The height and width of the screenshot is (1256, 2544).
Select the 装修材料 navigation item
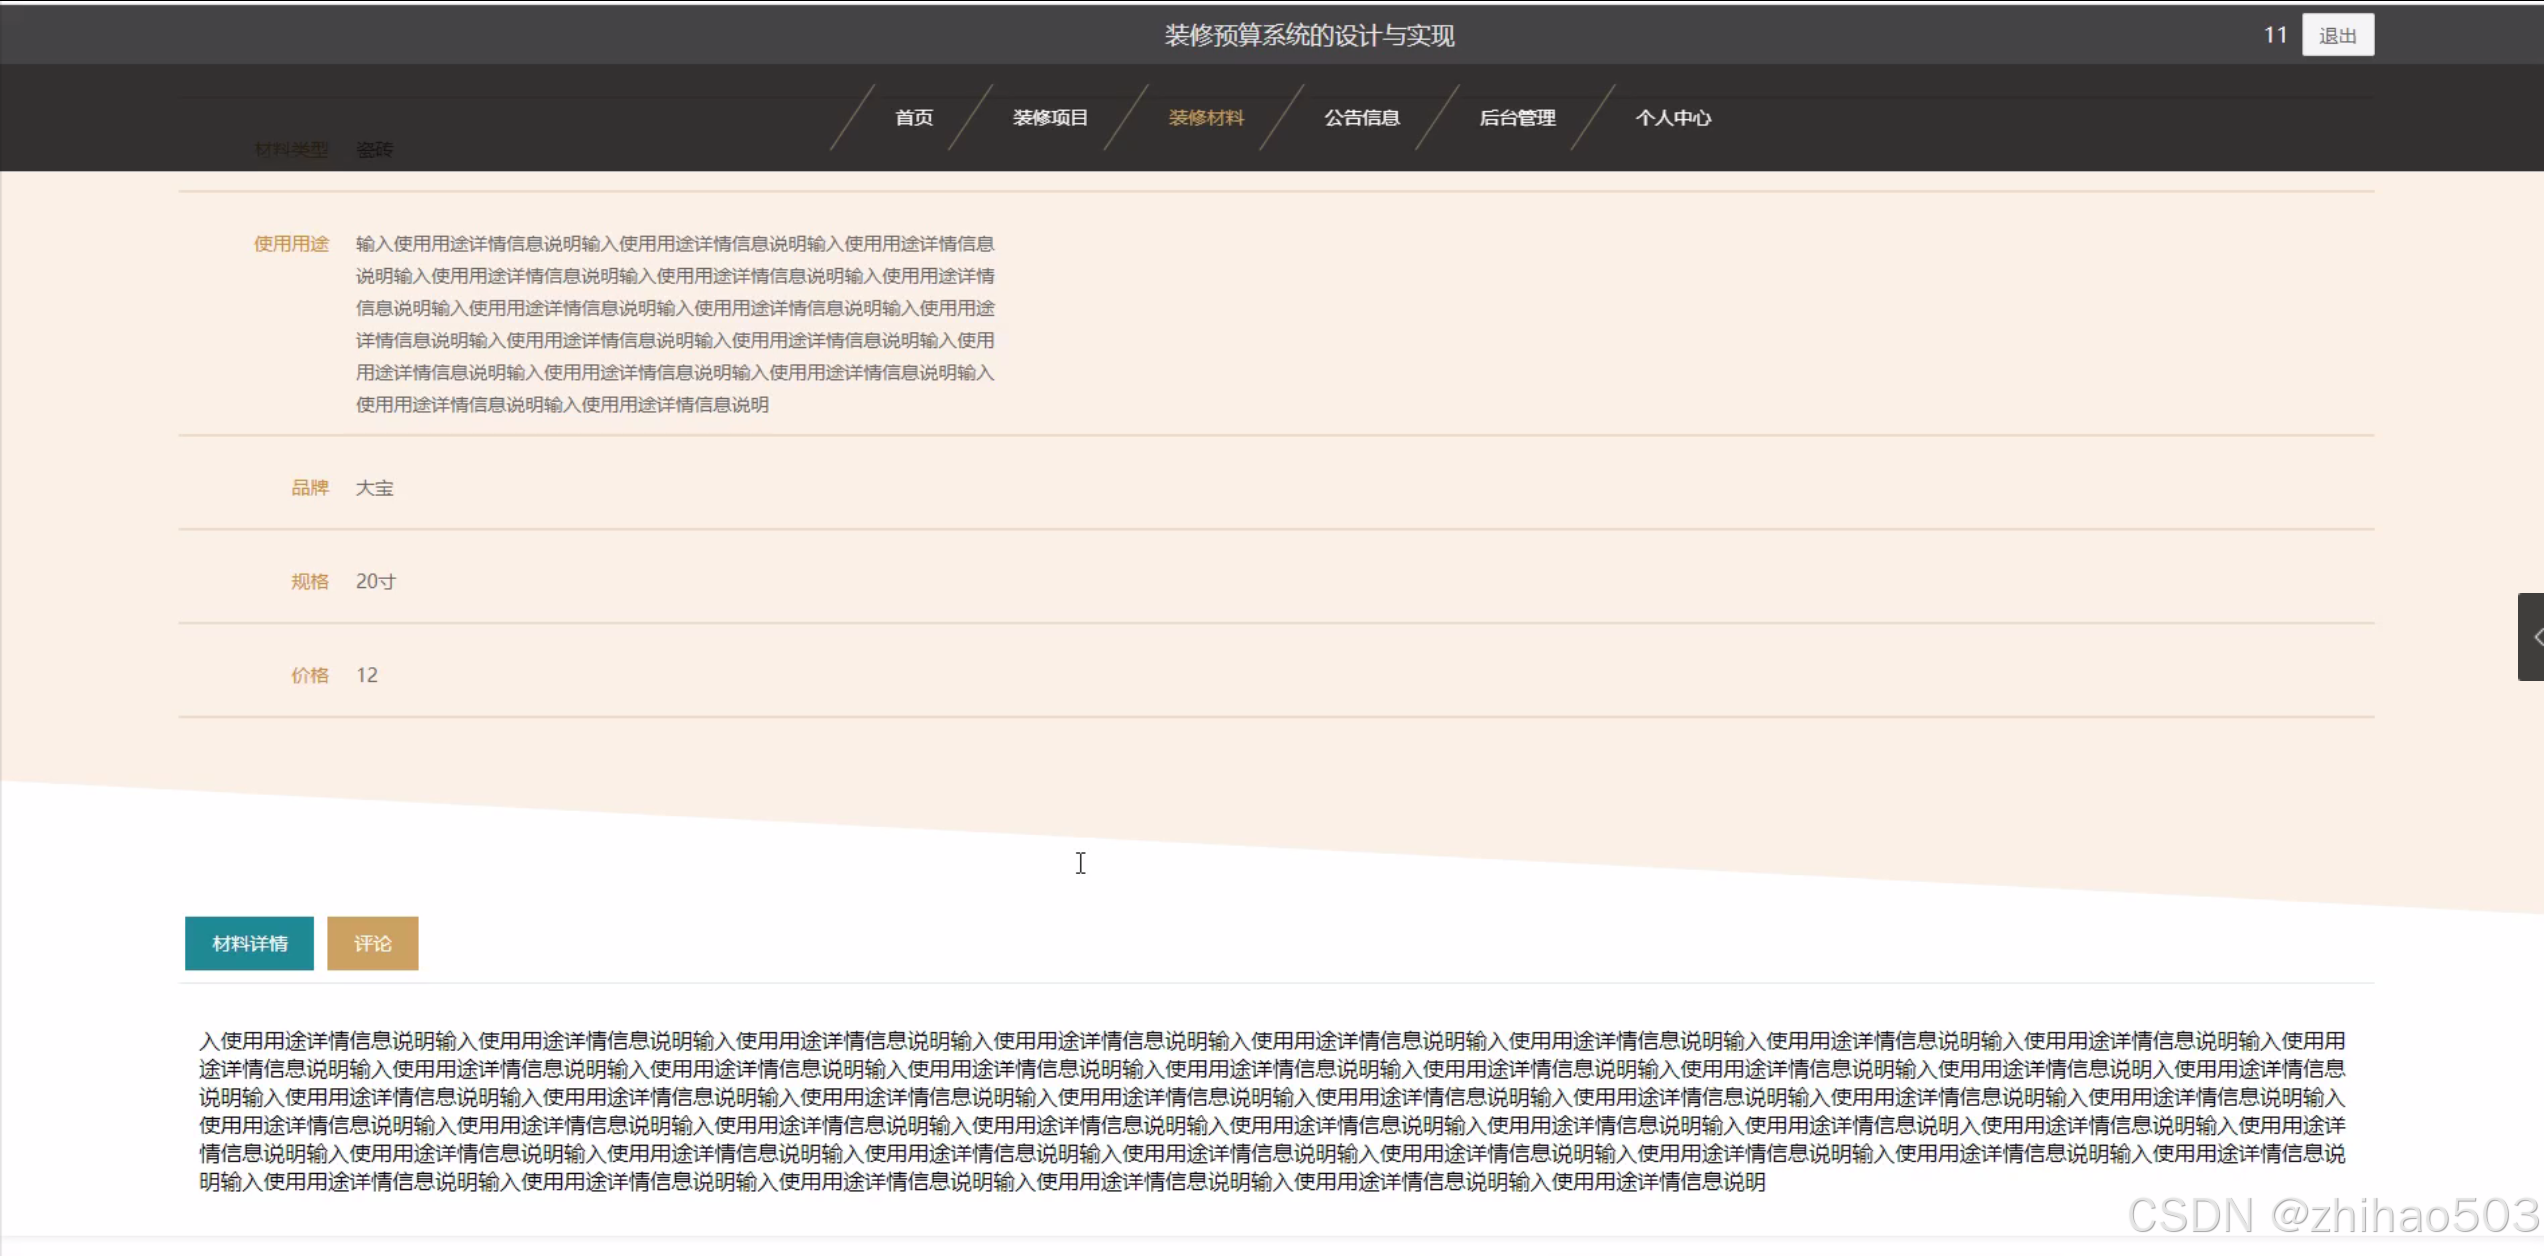click(x=1206, y=118)
